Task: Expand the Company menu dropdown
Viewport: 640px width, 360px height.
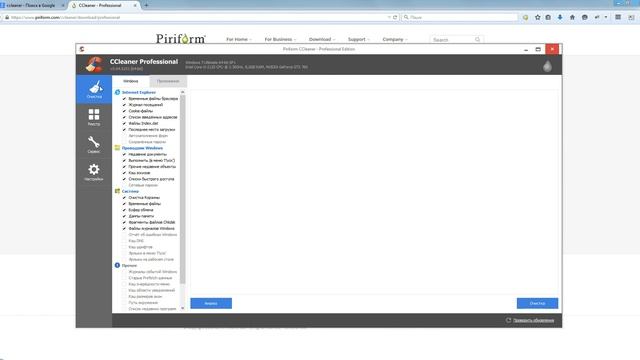Action: click(x=395, y=40)
